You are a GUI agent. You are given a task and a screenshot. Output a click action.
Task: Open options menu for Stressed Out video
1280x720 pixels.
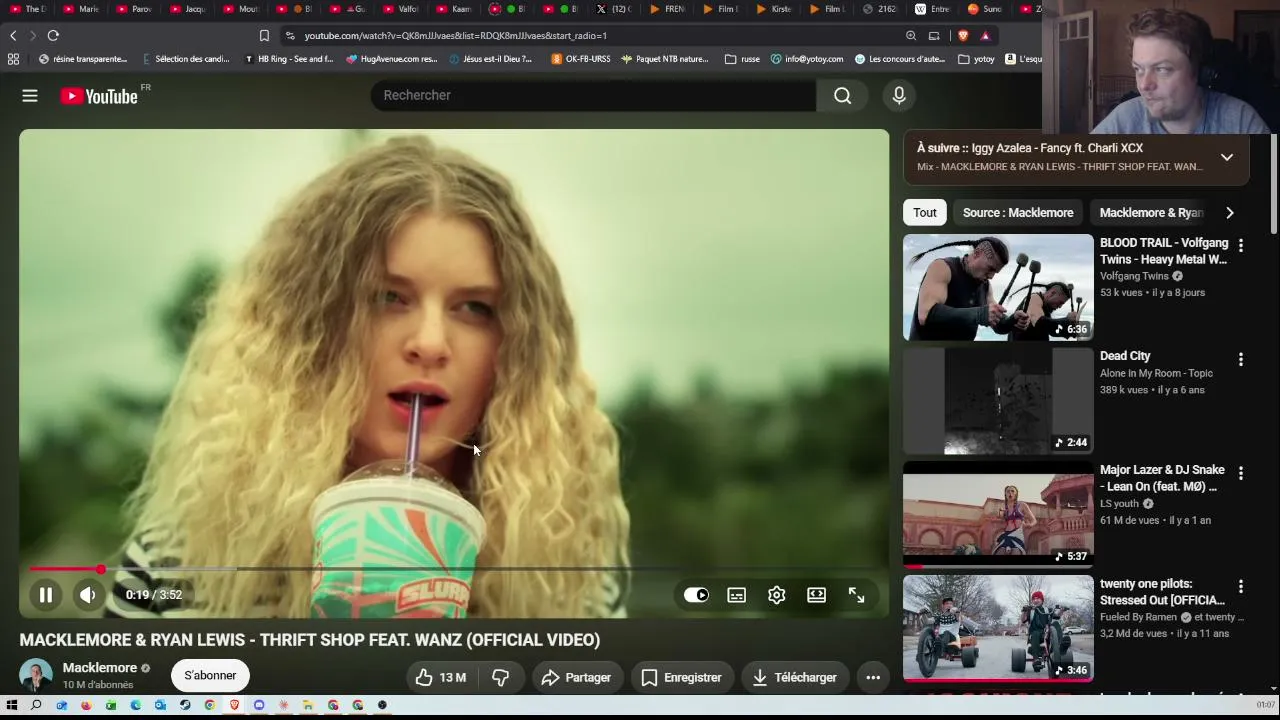coord(1241,587)
